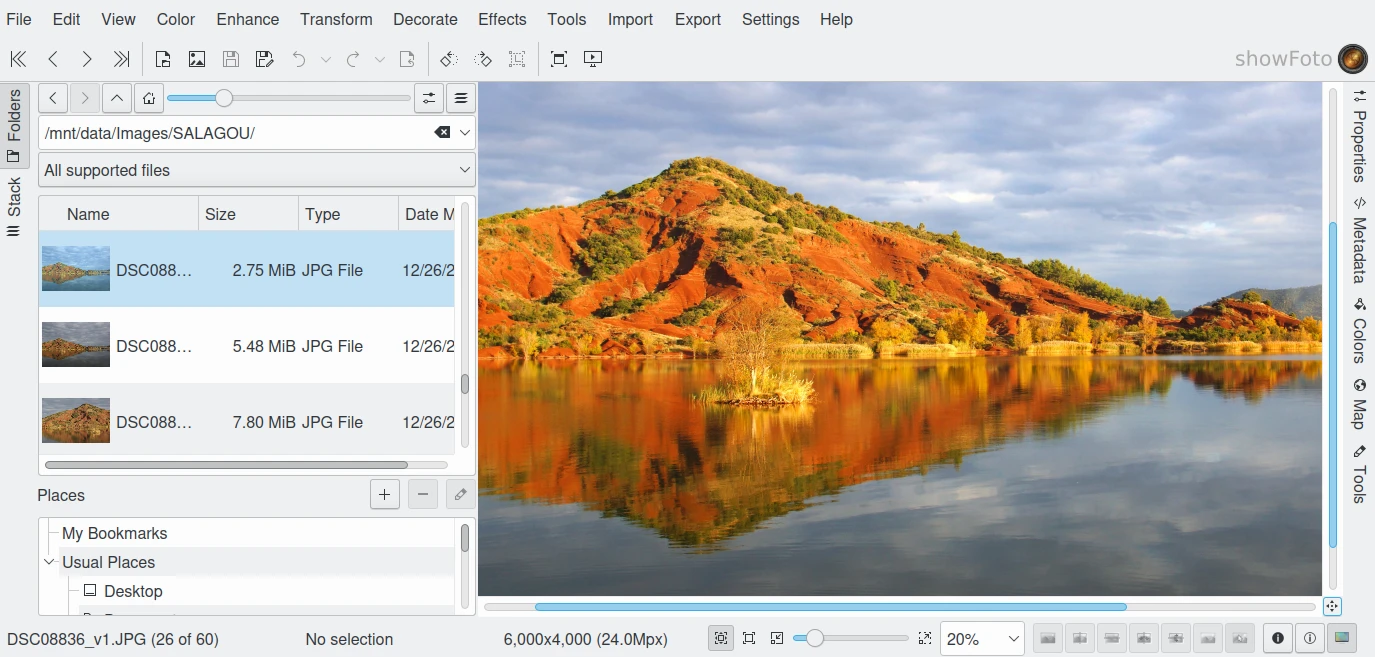Add a new place bookmark
1375x657 pixels.
pyautogui.click(x=384, y=494)
